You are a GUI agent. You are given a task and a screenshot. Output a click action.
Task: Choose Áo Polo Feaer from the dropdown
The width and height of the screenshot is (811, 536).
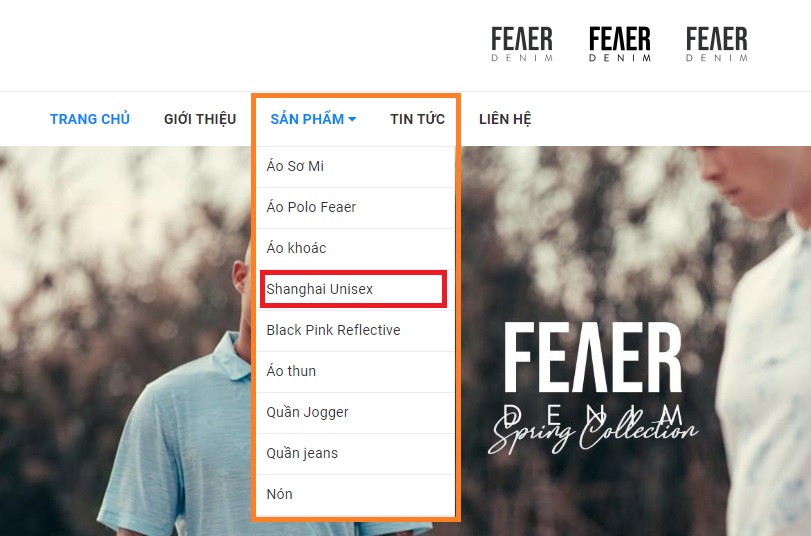tap(355, 207)
